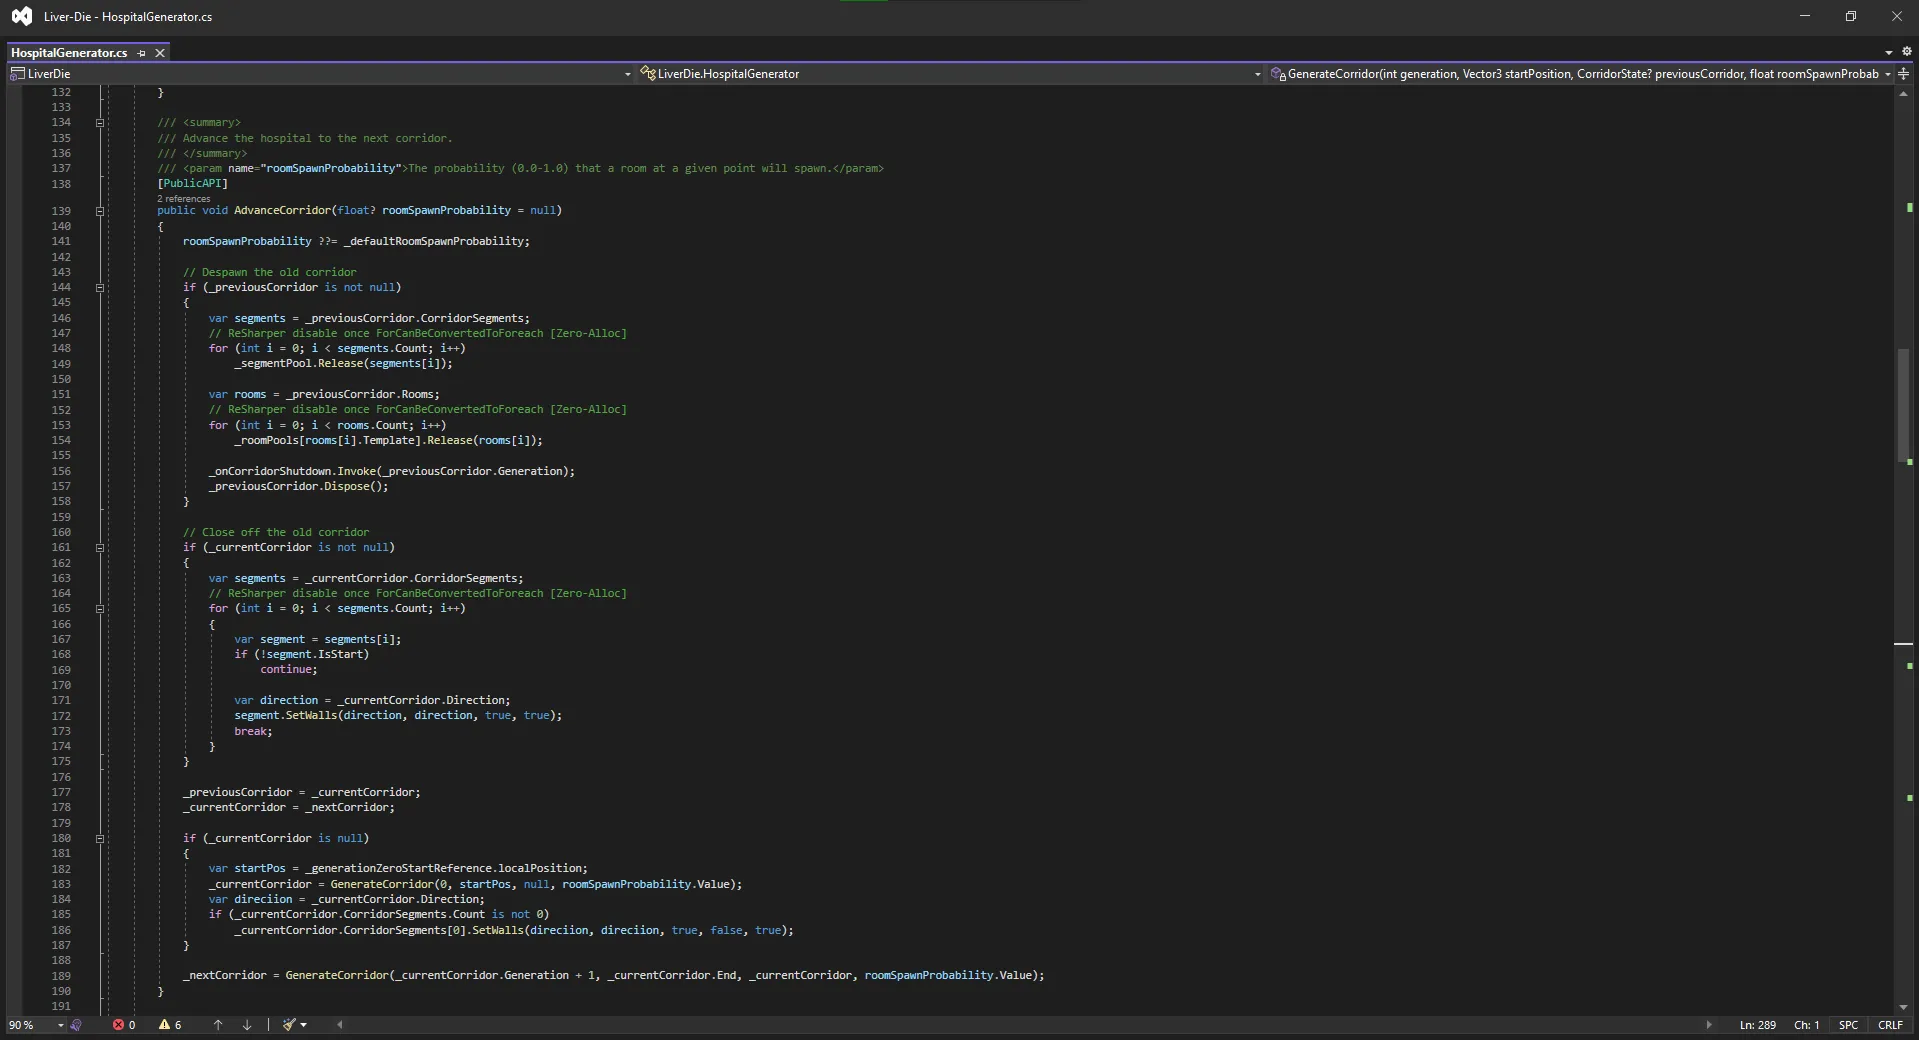Click the '// Despawn the old corridor' comment
The height and width of the screenshot is (1040, 1919).
pyautogui.click(x=269, y=273)
